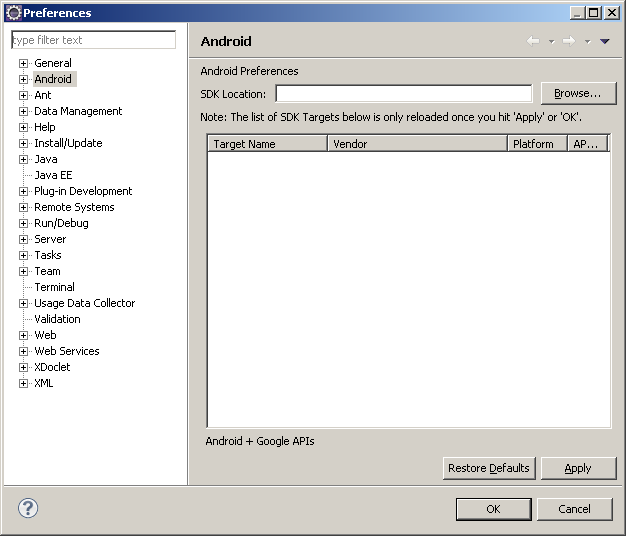Expand the Team tree node
The height and width of the screenshot is (536, 626).
(23, 271)
